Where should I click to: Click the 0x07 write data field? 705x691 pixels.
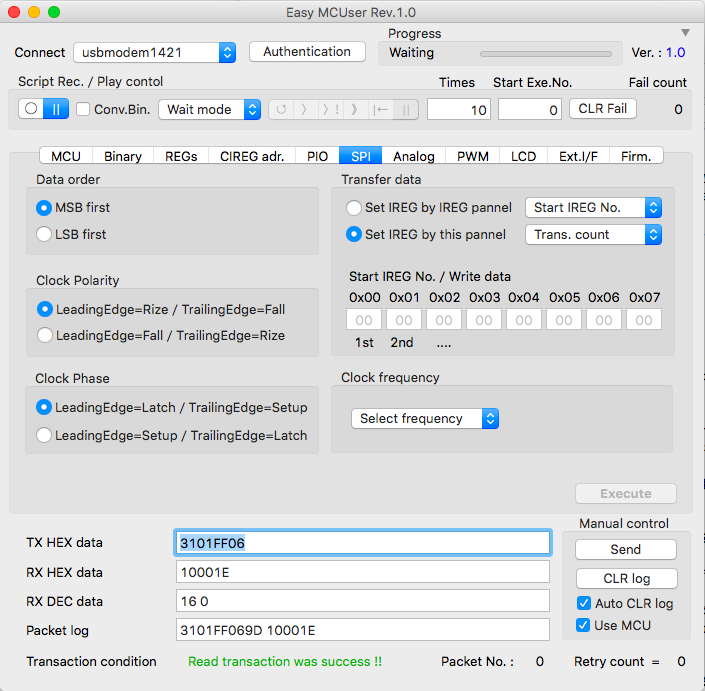(644, 319)
